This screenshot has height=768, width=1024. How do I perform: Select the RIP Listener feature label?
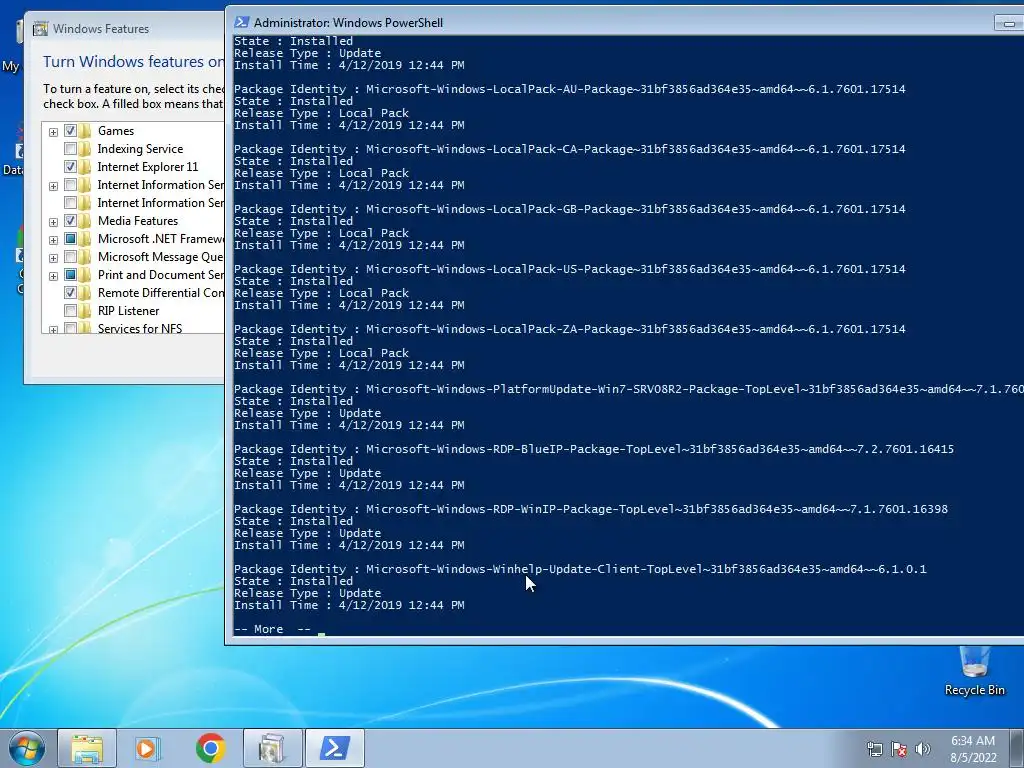129,311
